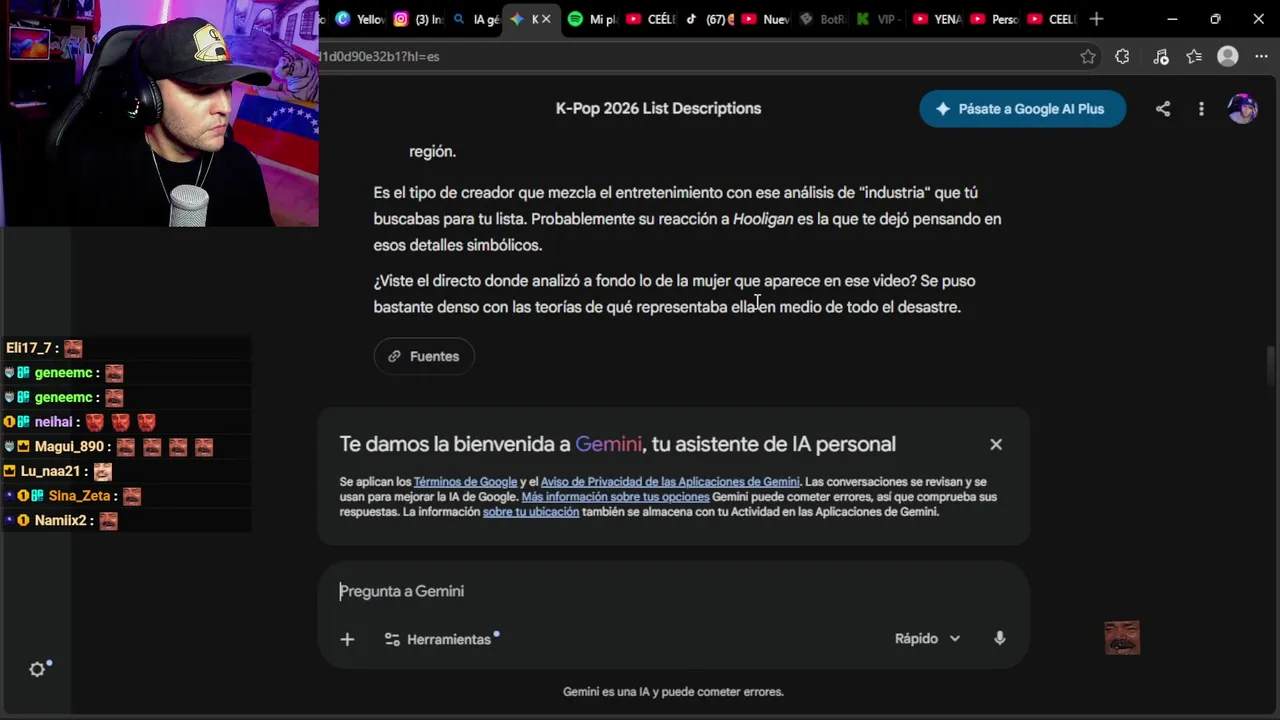The image size is (1280, 720).
Task: Open the browser three-dot settings menu
Action: [x=1261, y=57]
